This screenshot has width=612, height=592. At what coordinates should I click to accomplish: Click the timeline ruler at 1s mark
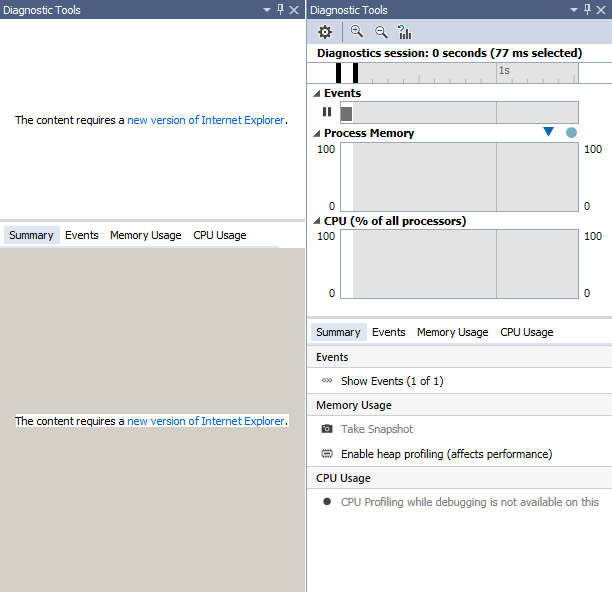(x=503, y=72)
